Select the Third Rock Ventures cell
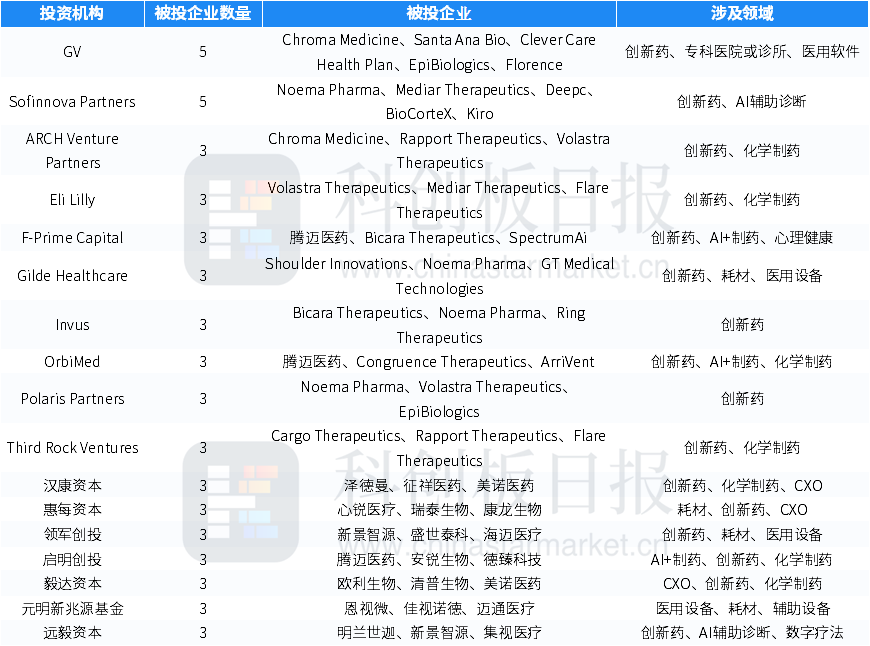Image resolution: width=870 pixels, height=646 pixels. (72, 448)
